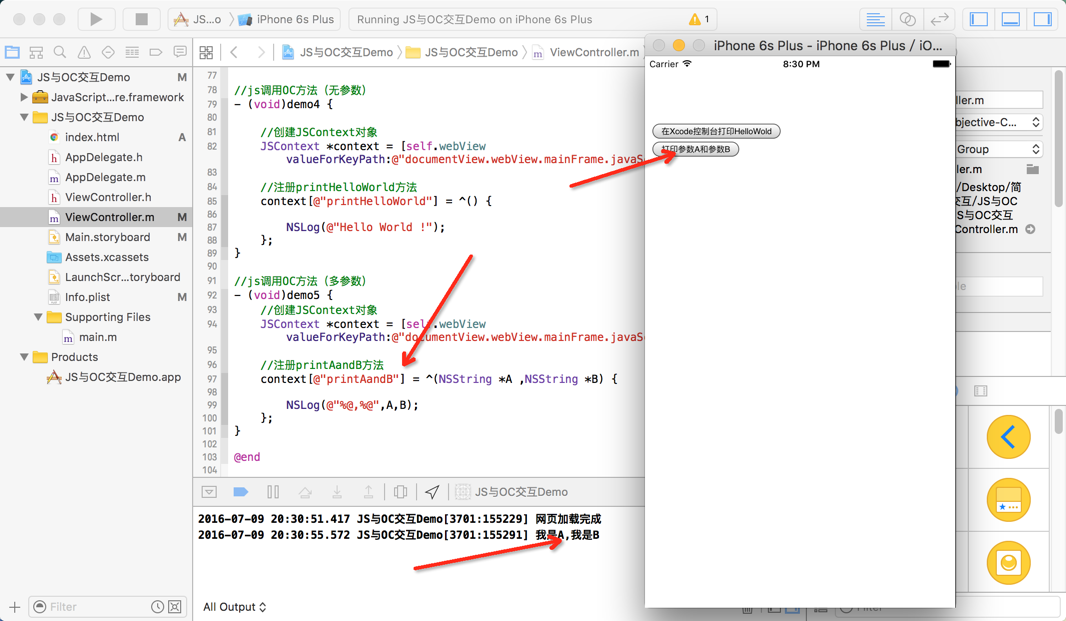
Task: Tap 打印参数A和参数B button in simulator
Action: click(695, 149)
